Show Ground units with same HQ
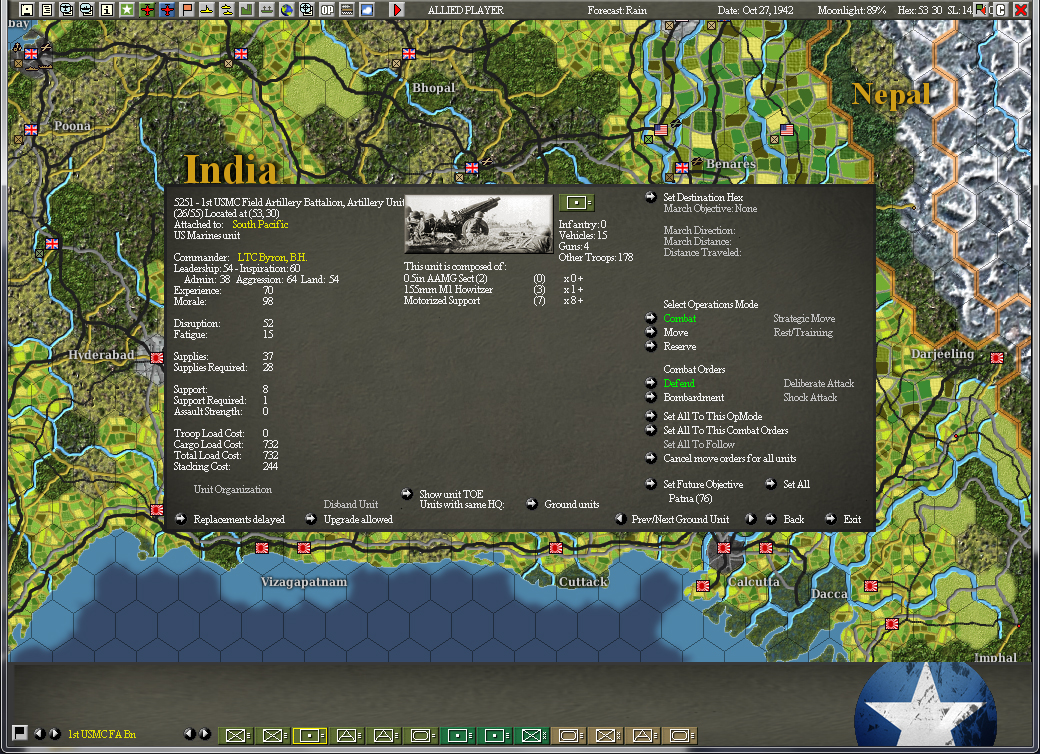The width and height of the screenshot is (1040, 754). (571, 504)
